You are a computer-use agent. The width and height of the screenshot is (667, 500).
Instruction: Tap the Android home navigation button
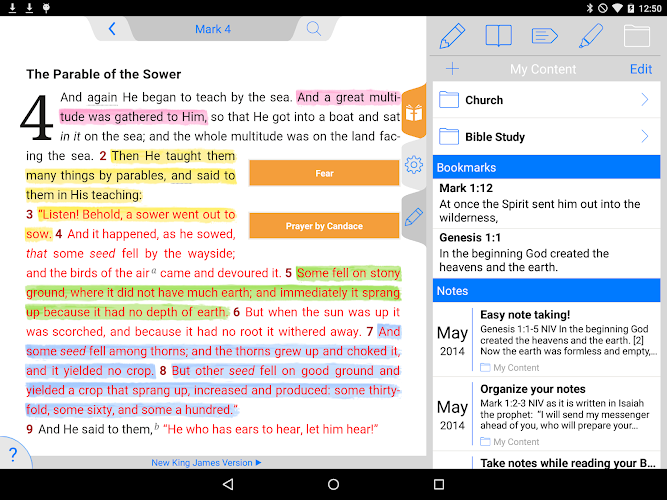click(x=334, y=484)
